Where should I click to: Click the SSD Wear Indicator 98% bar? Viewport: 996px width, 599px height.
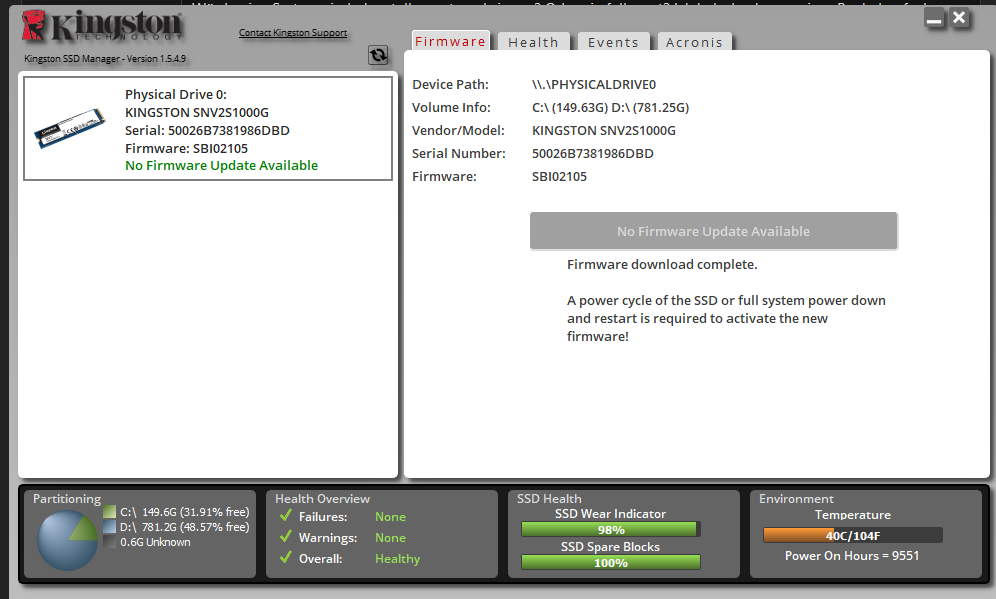(x=610, y=529)
